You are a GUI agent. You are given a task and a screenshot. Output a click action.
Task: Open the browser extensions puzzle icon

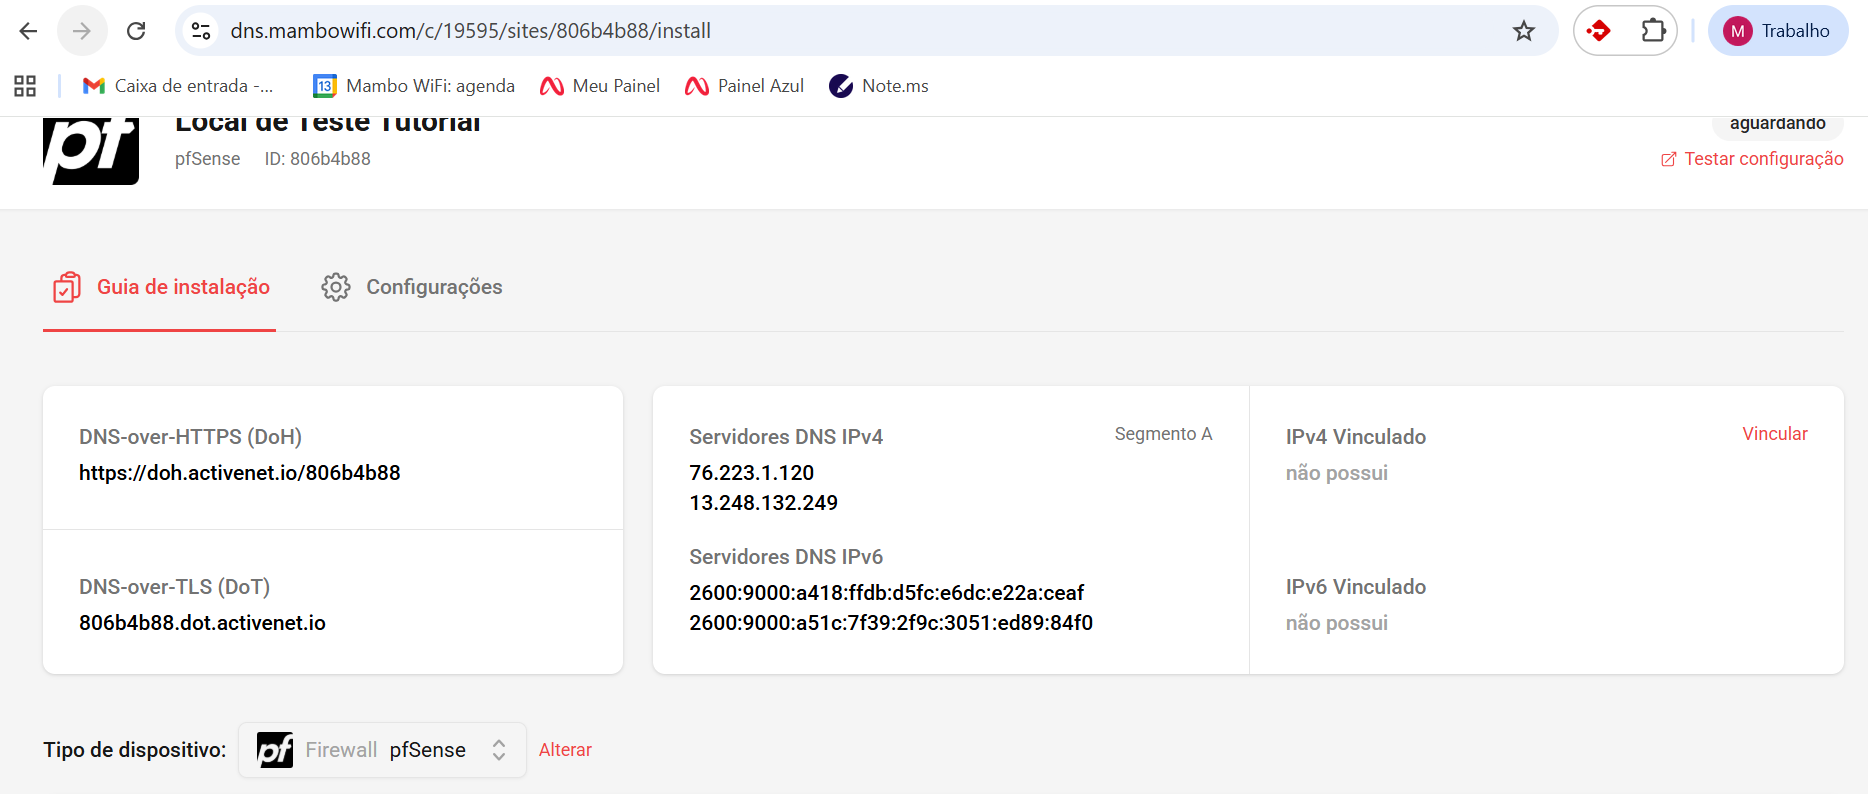[x=1653, y=31]
